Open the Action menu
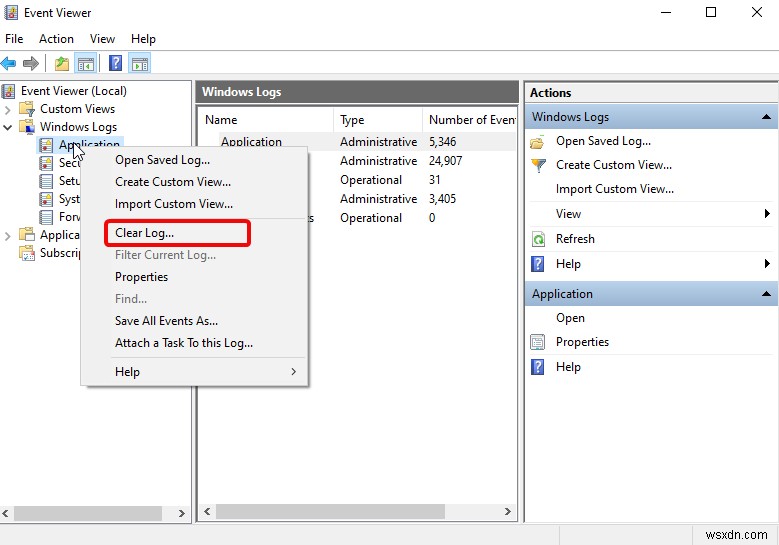779x545 pixels. pos(56,39)
